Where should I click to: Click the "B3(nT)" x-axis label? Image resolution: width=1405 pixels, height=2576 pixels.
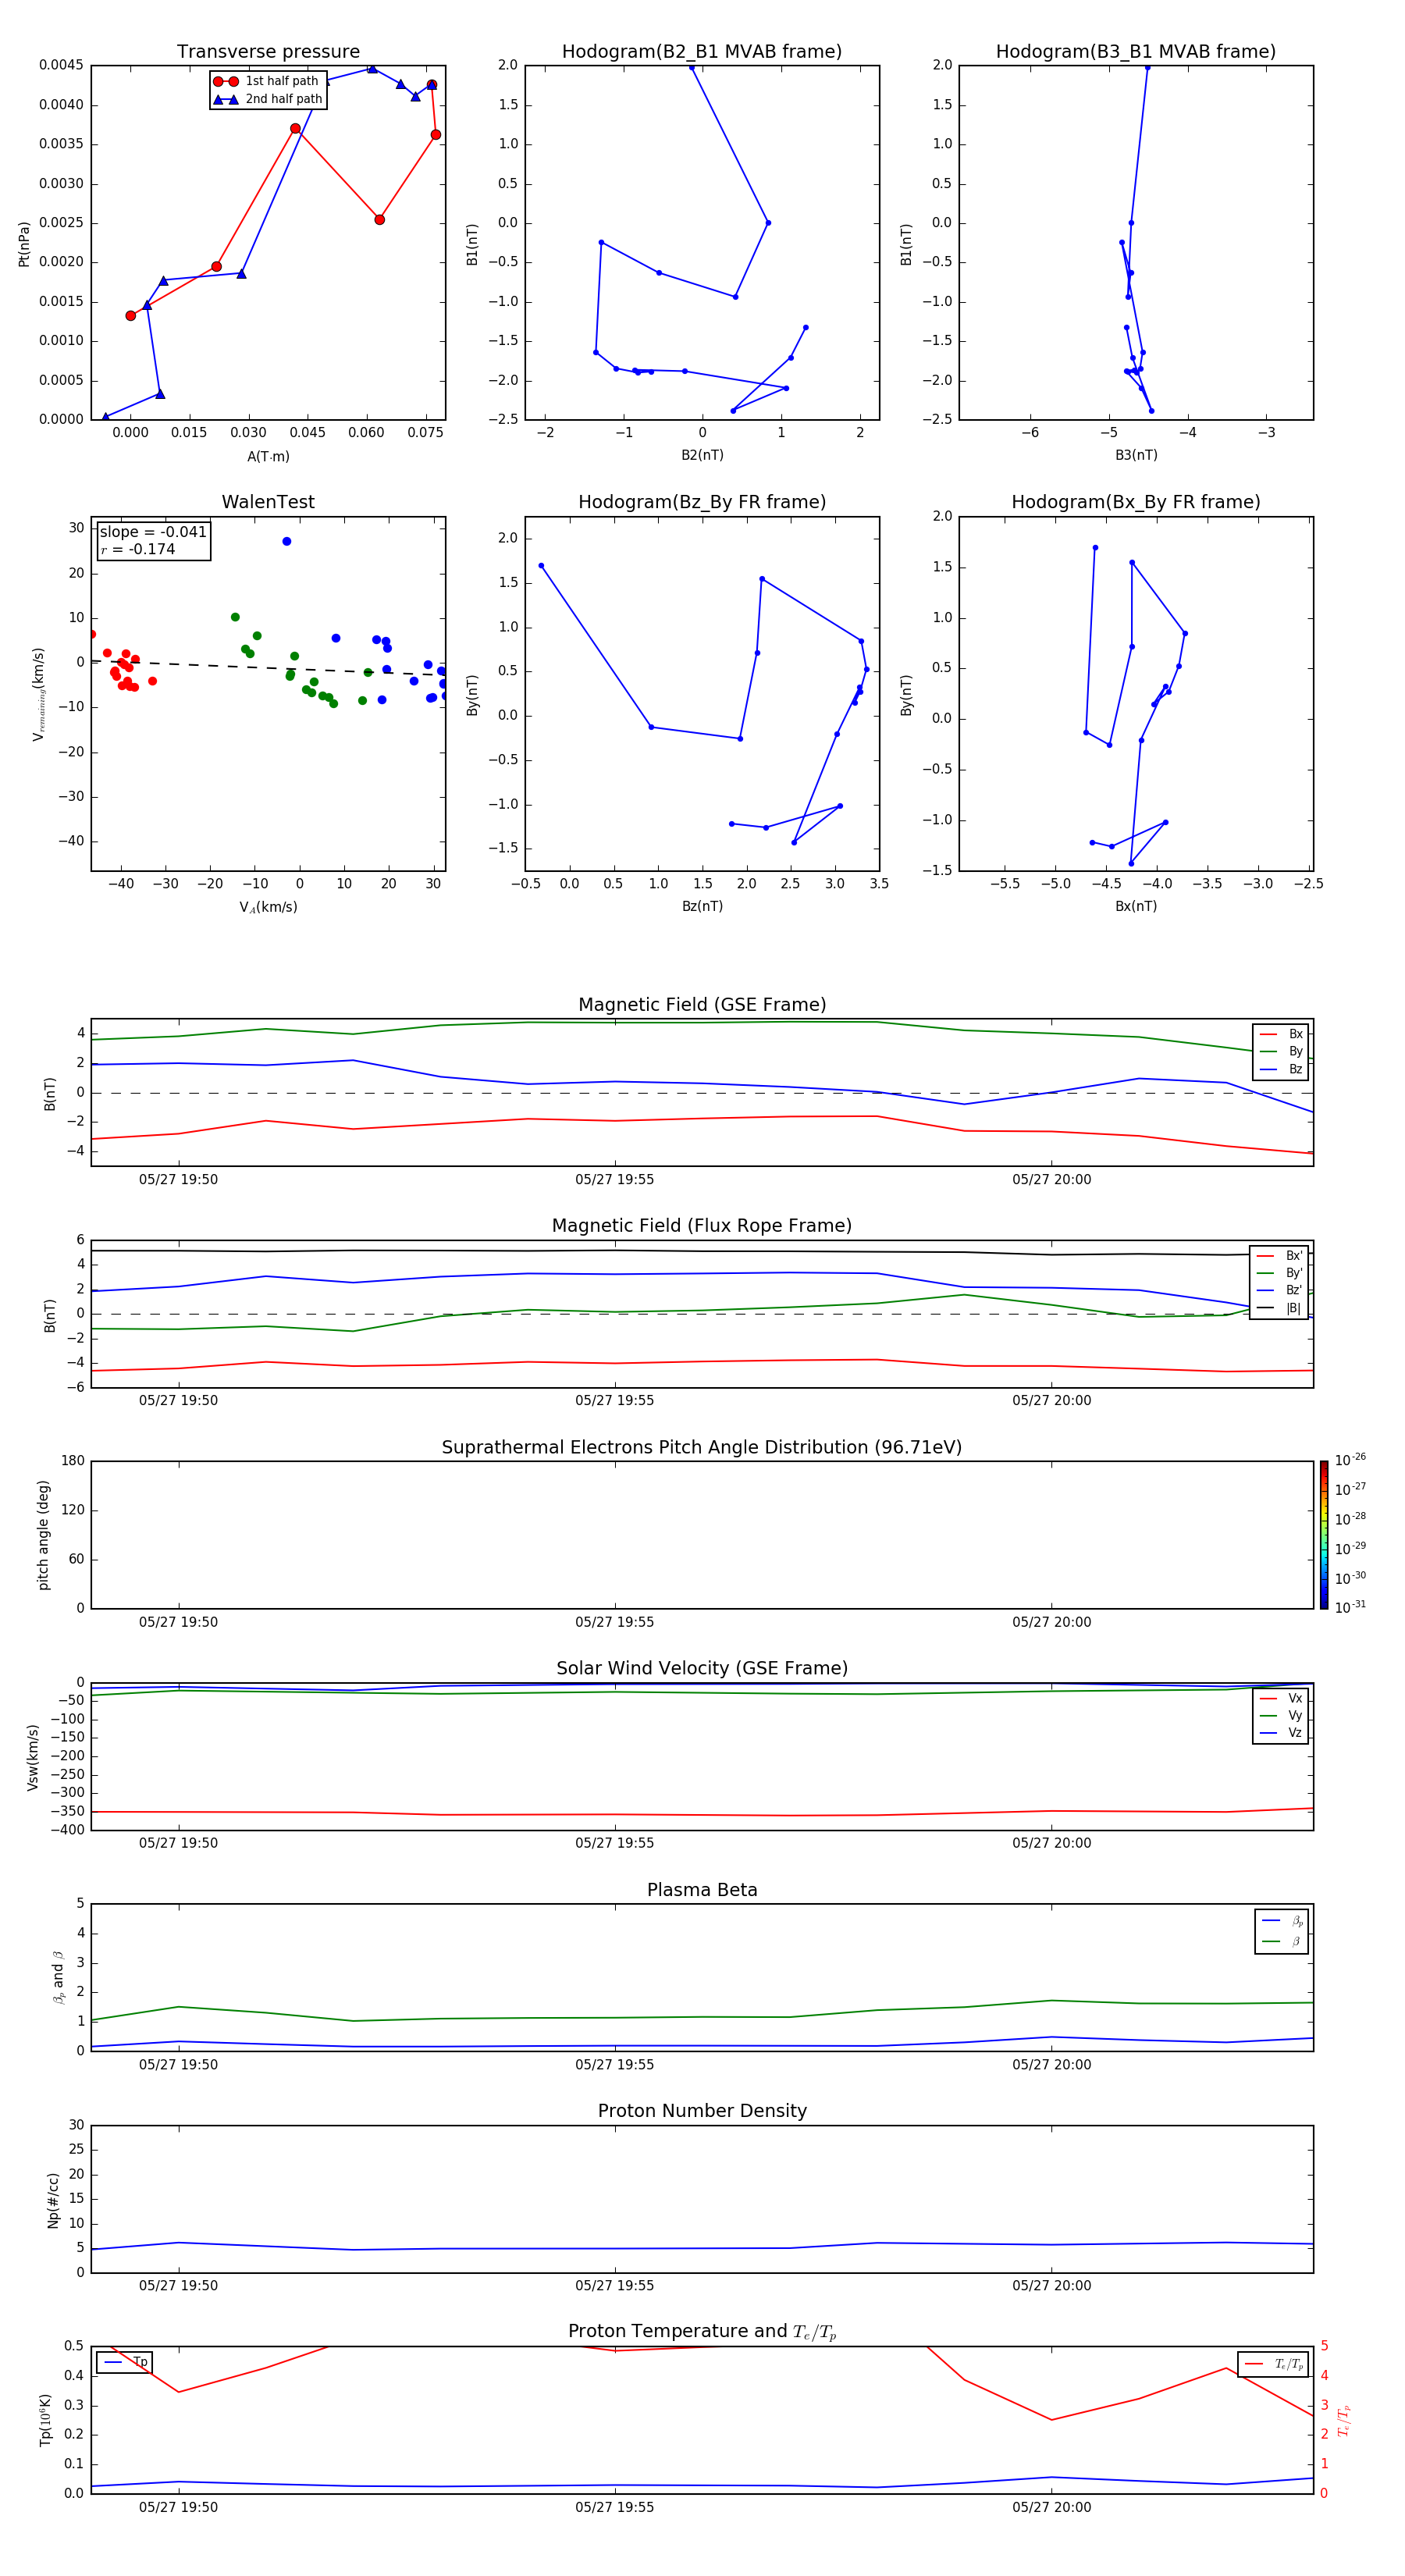[x=1136, y=455]
